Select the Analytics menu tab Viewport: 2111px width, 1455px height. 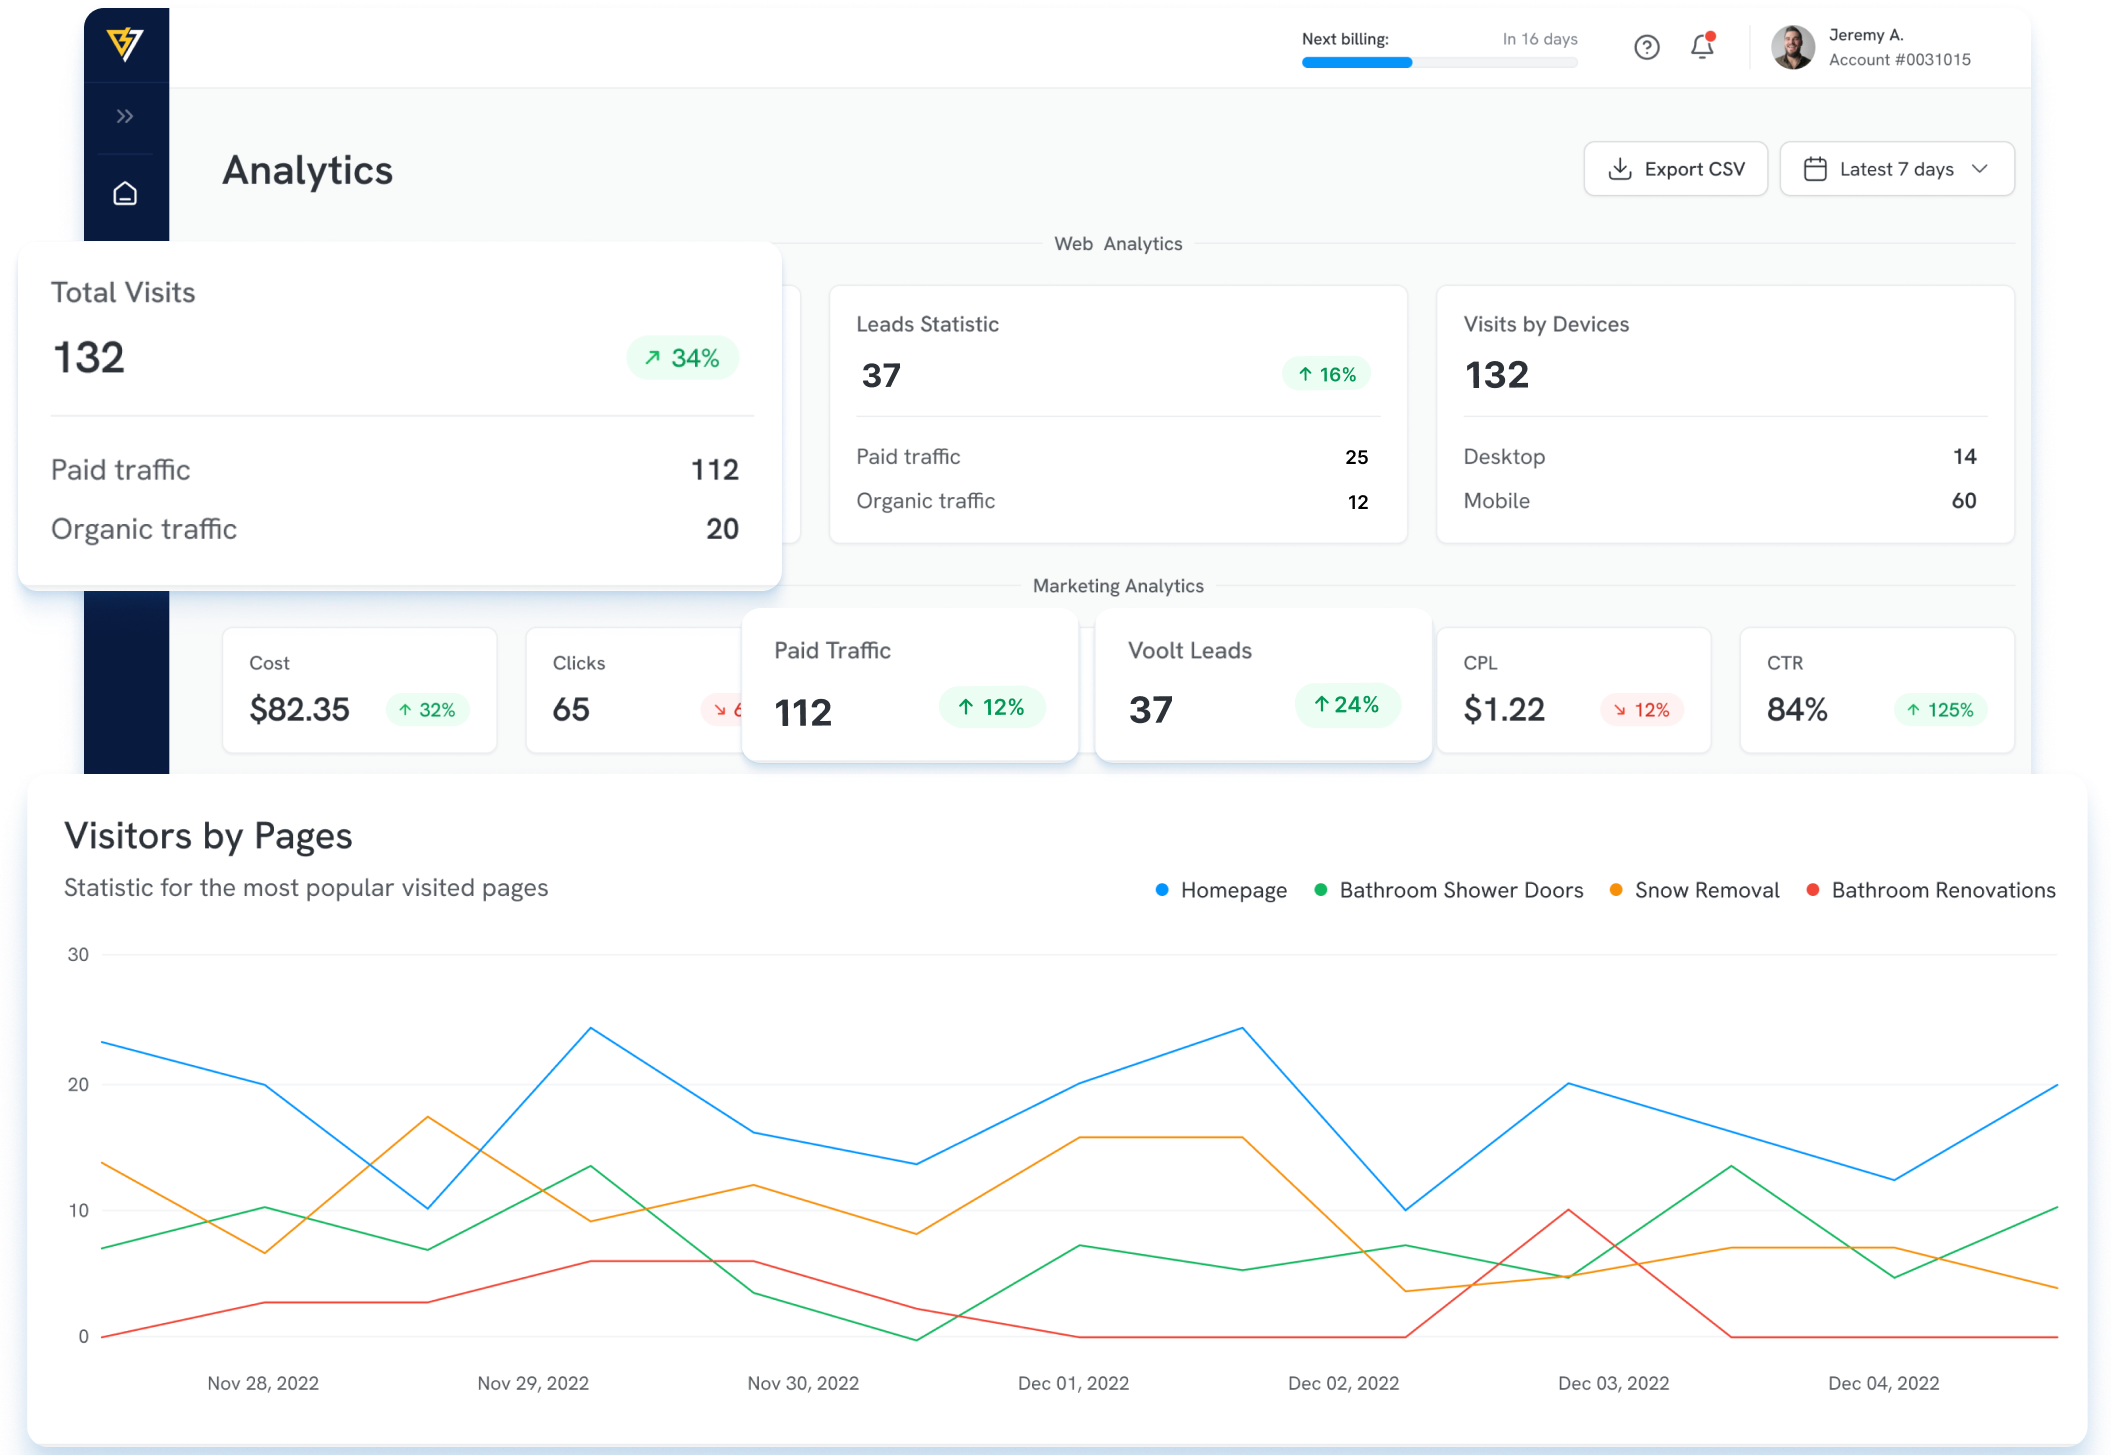308,167
